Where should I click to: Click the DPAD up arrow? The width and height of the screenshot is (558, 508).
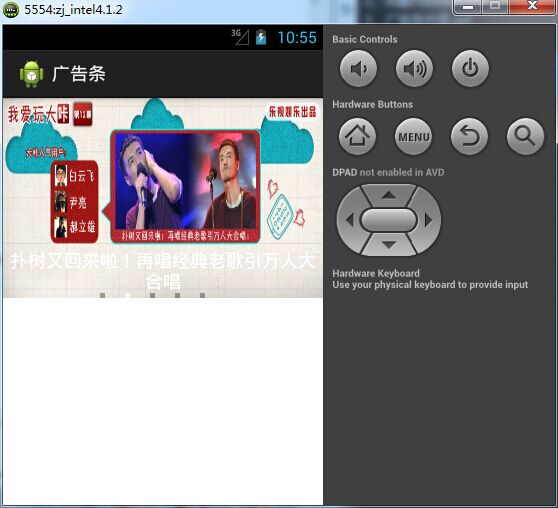(x=389, y=195)
